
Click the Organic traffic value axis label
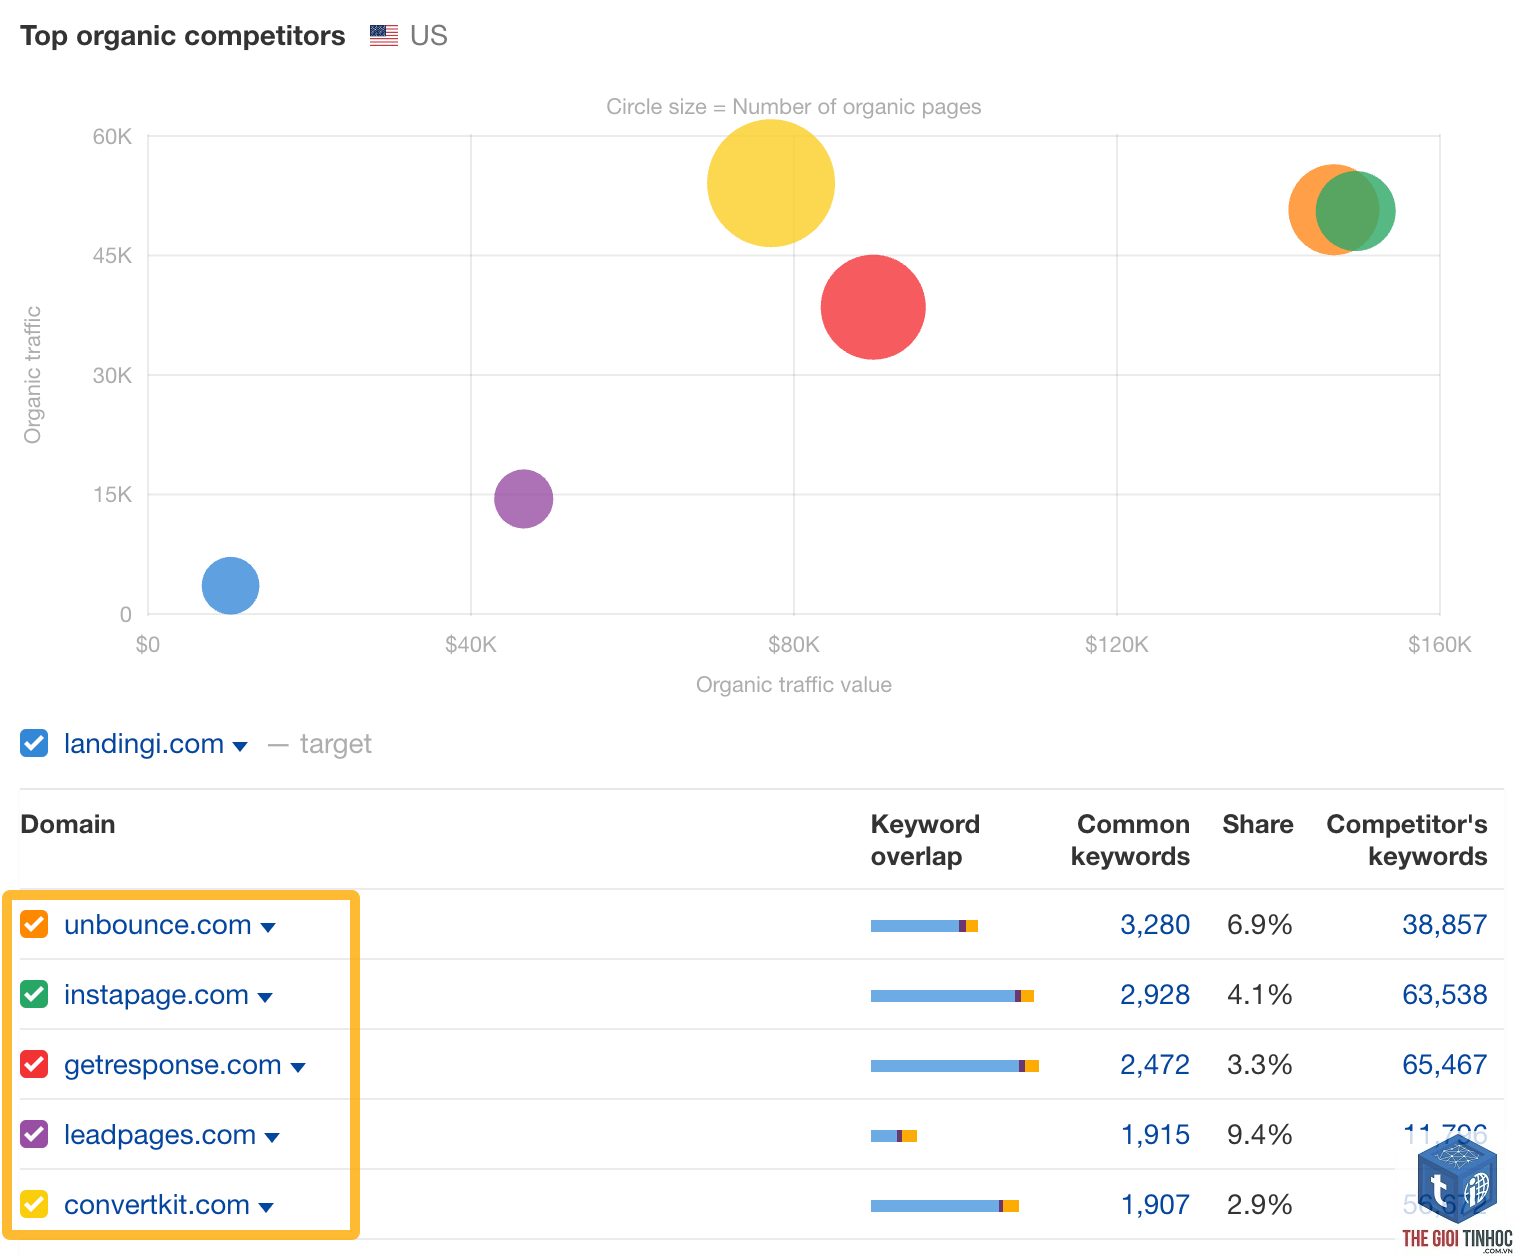[794, 685]
